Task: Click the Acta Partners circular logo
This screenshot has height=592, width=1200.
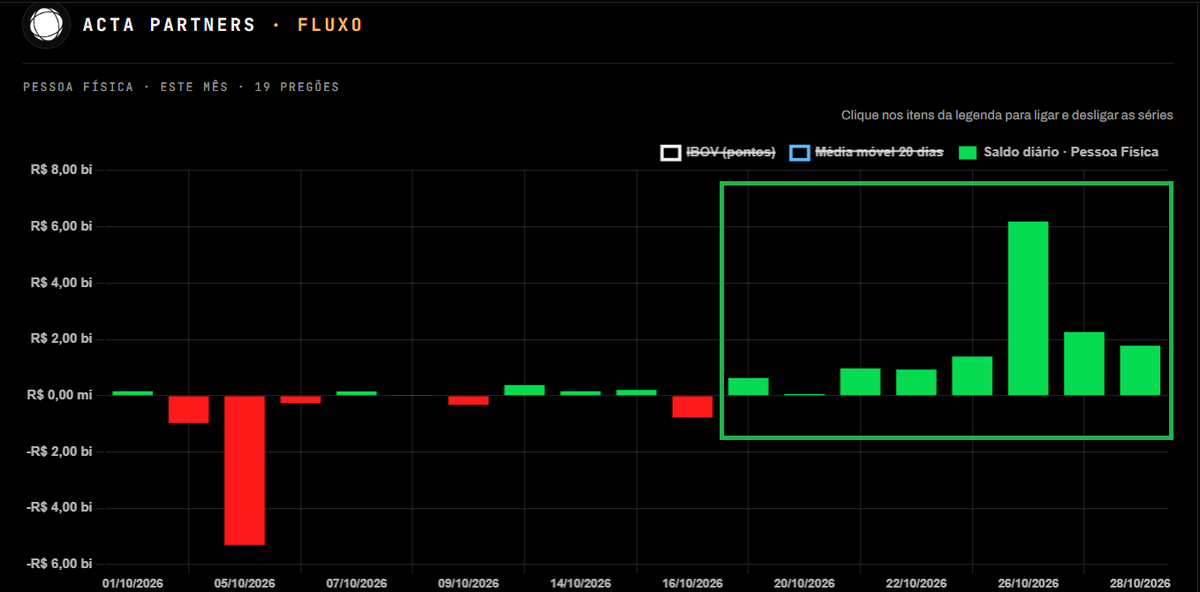Action: (45, 24)
